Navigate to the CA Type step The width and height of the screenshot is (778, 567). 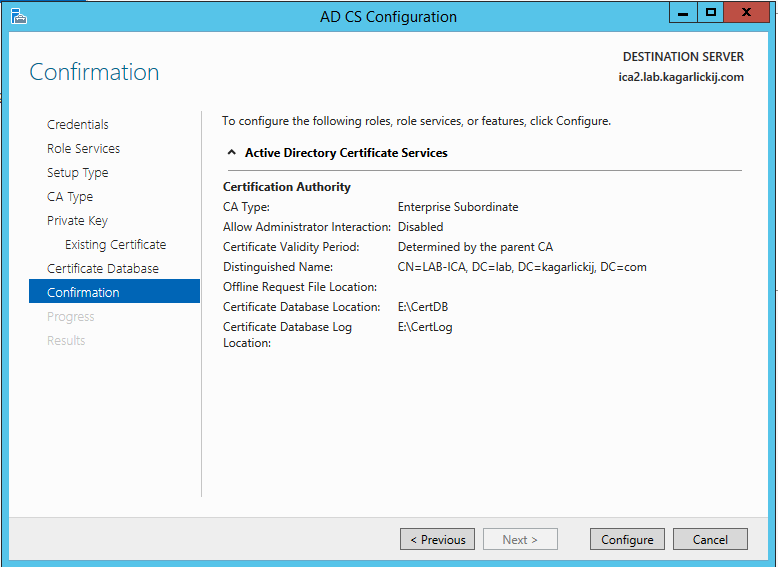(x=70, y=197)
